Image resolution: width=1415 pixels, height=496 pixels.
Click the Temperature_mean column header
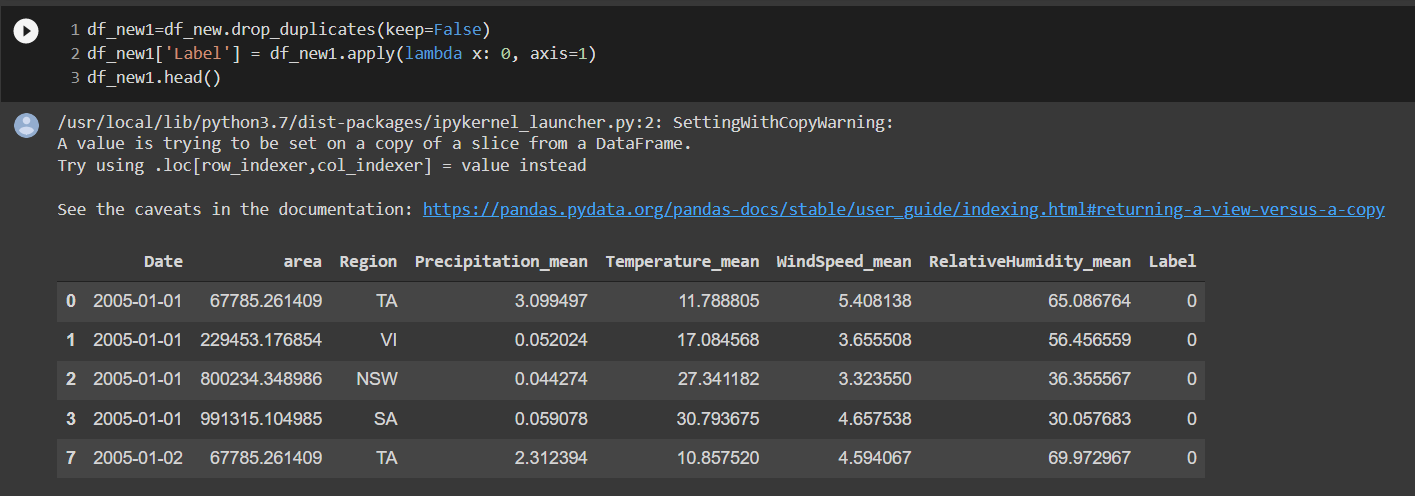coord(682,262)
